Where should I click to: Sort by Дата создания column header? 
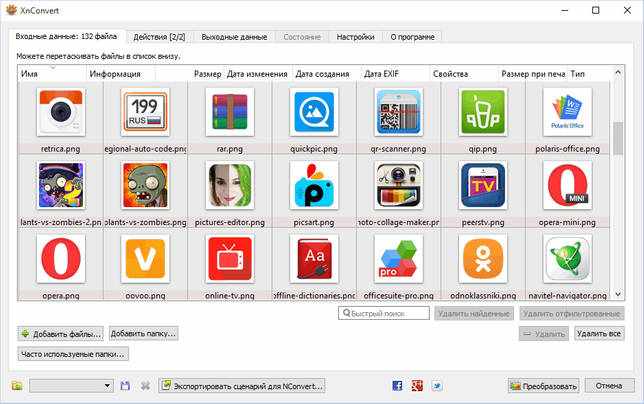[327, 74]
